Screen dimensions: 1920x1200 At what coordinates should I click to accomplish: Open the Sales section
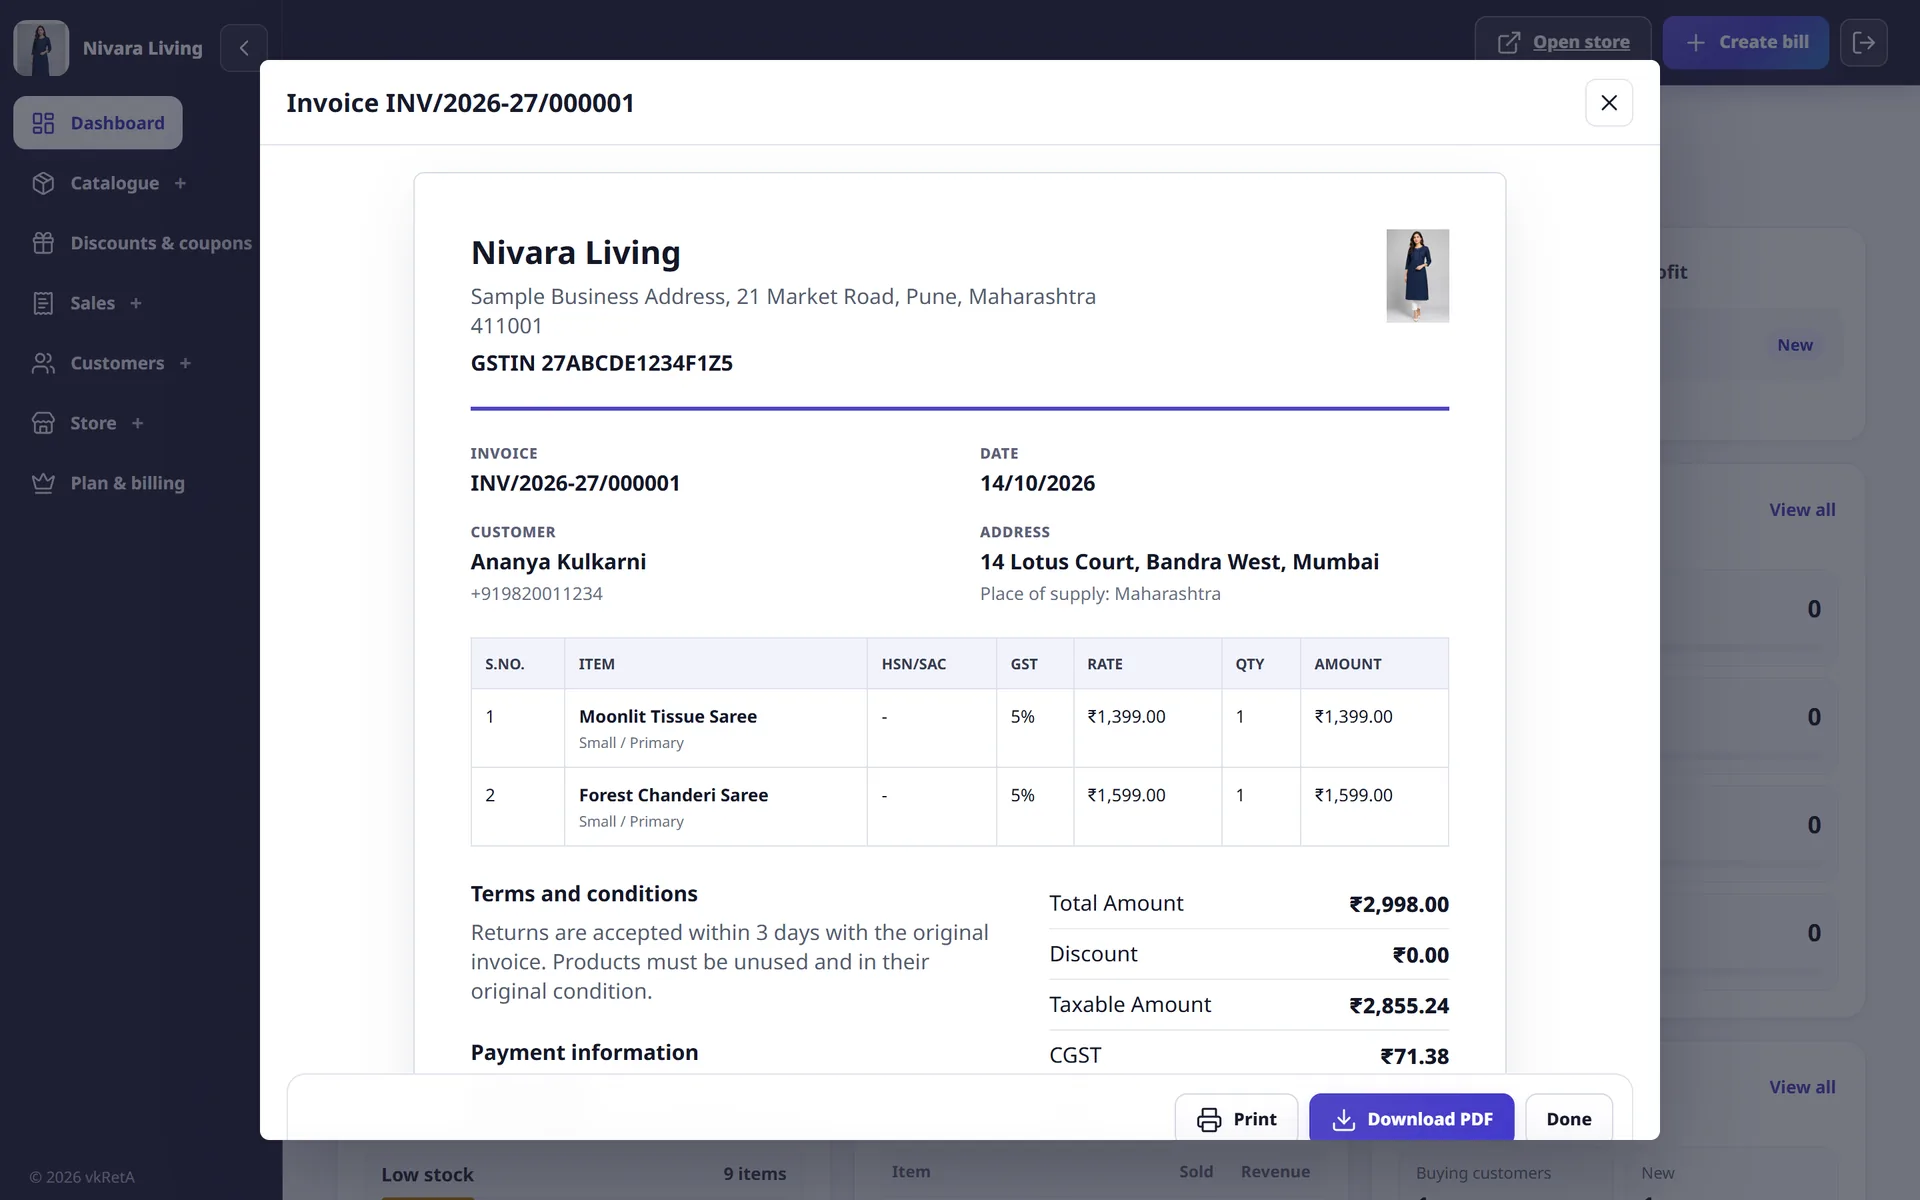pyautogui.click(x=92, y=303)
